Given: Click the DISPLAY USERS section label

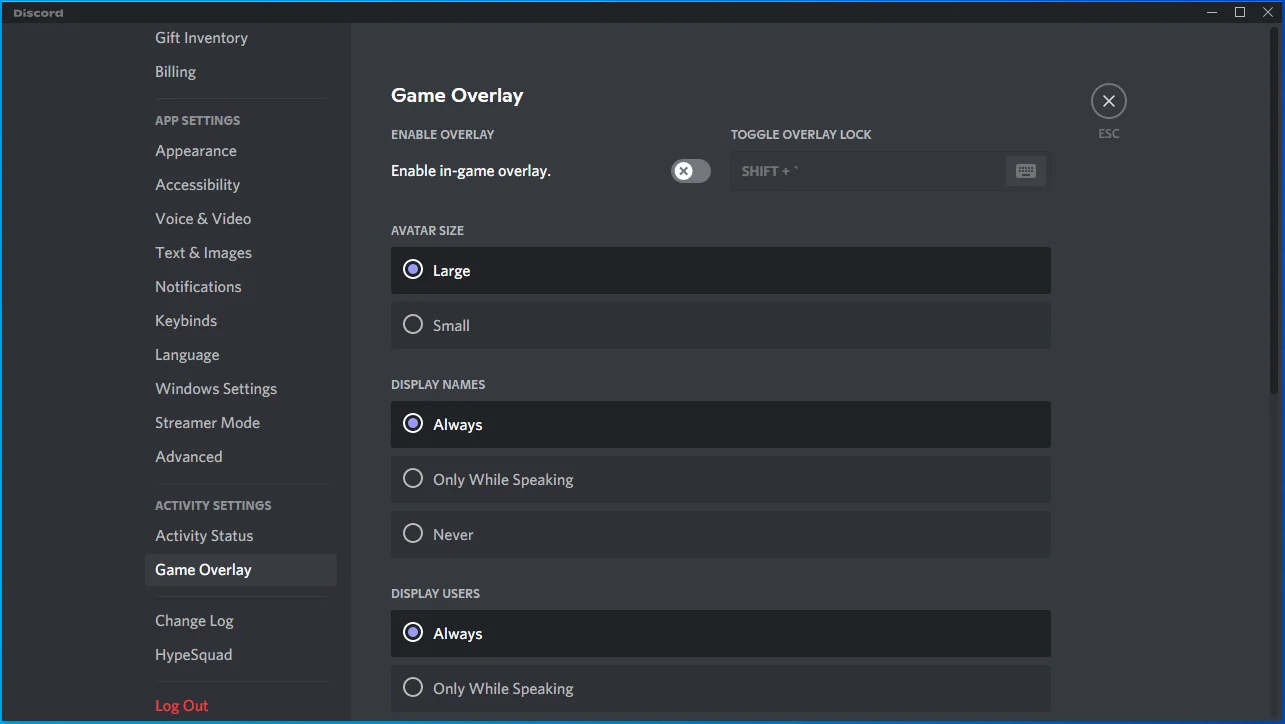Looking at the screenshot, I should [x=435, y=594].
